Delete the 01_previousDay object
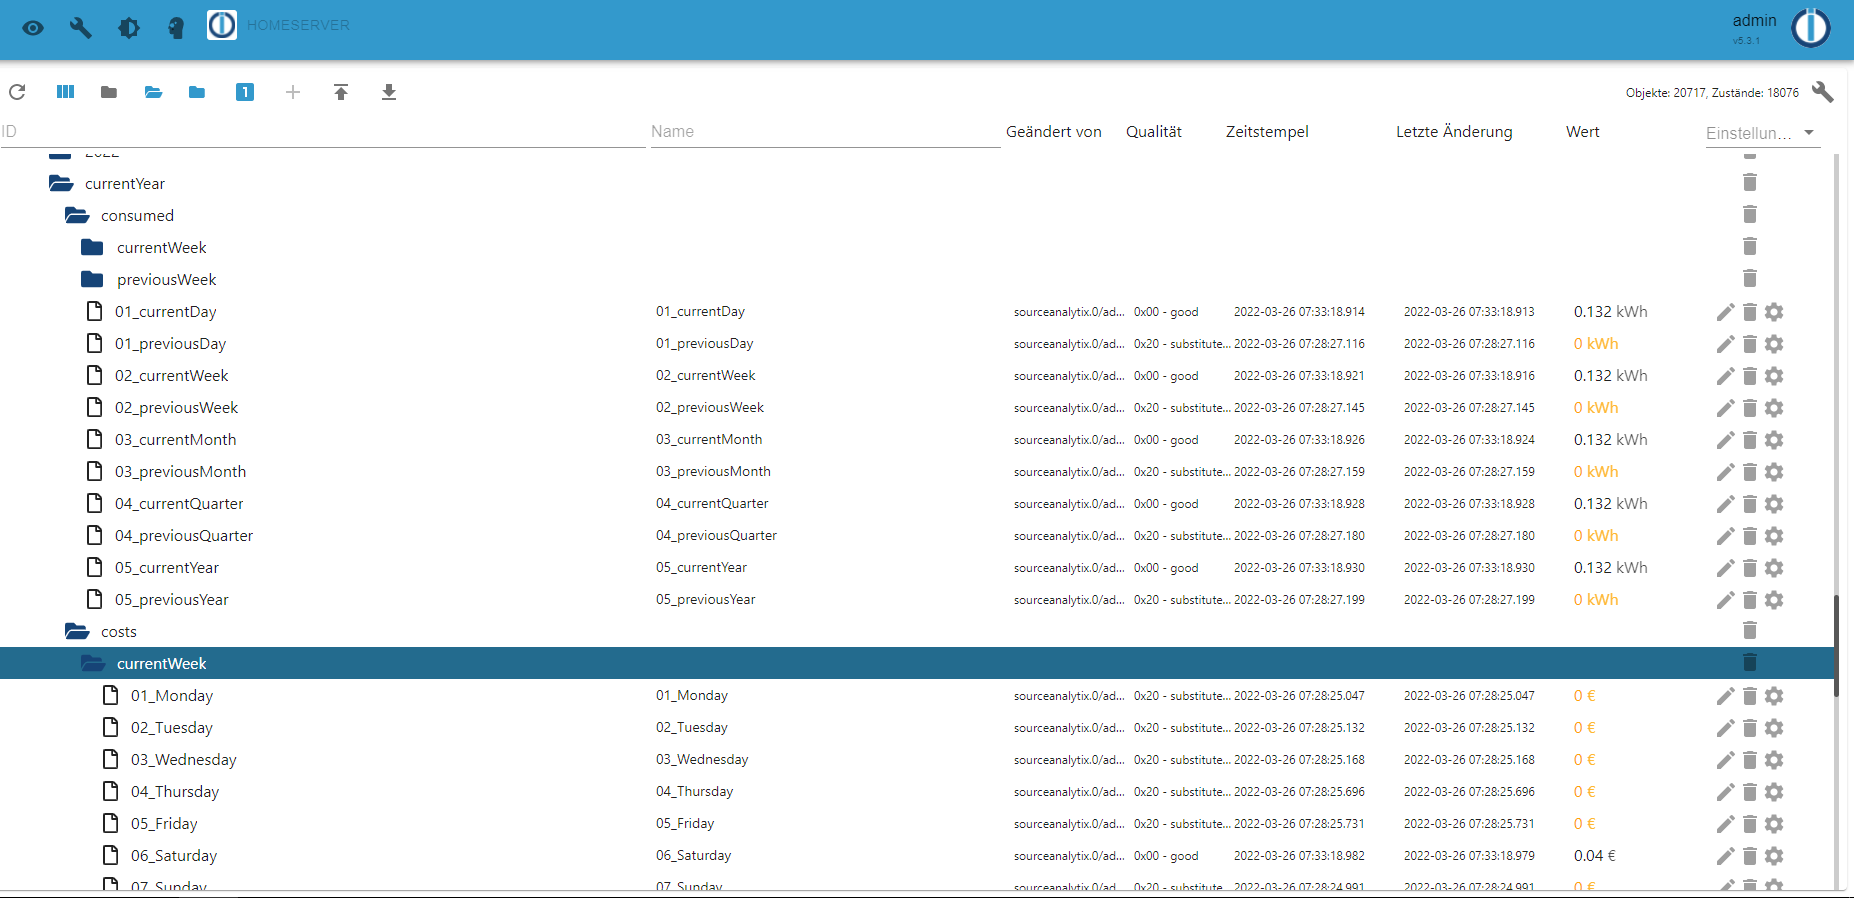 click(1750, 344)
